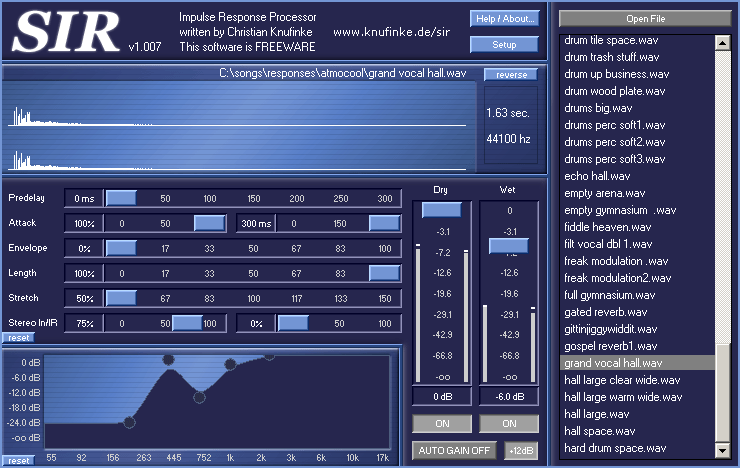Open the Setup options
This screenshot has width=740, height=468.
coord(504,45)
